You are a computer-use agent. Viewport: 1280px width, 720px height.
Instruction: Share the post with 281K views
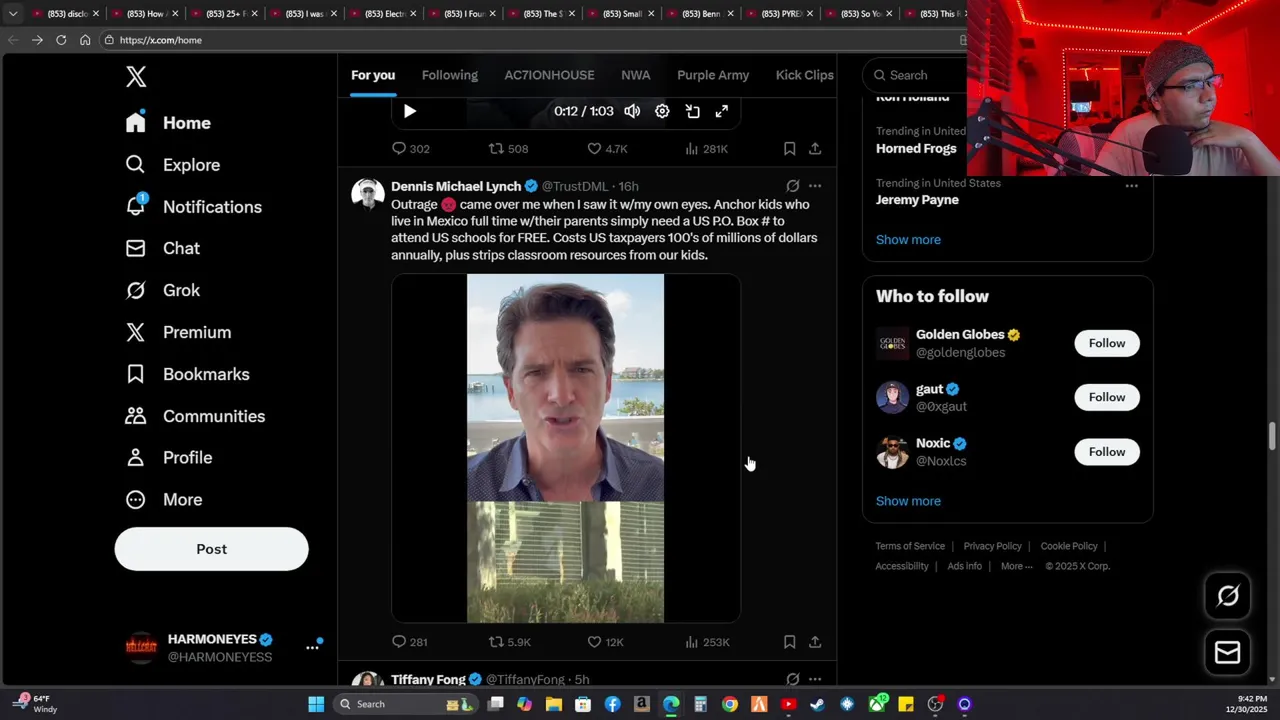[815, 149]
